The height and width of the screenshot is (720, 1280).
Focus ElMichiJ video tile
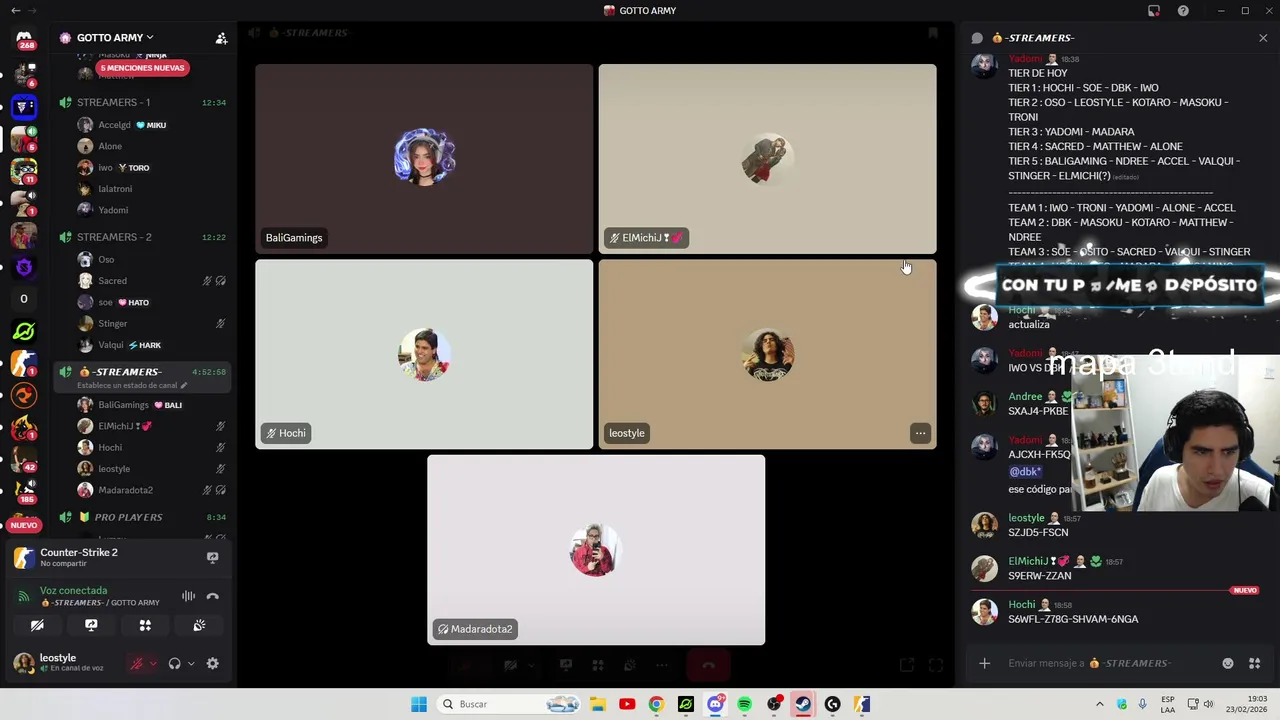pyautogui.click(x=767, y=159)
